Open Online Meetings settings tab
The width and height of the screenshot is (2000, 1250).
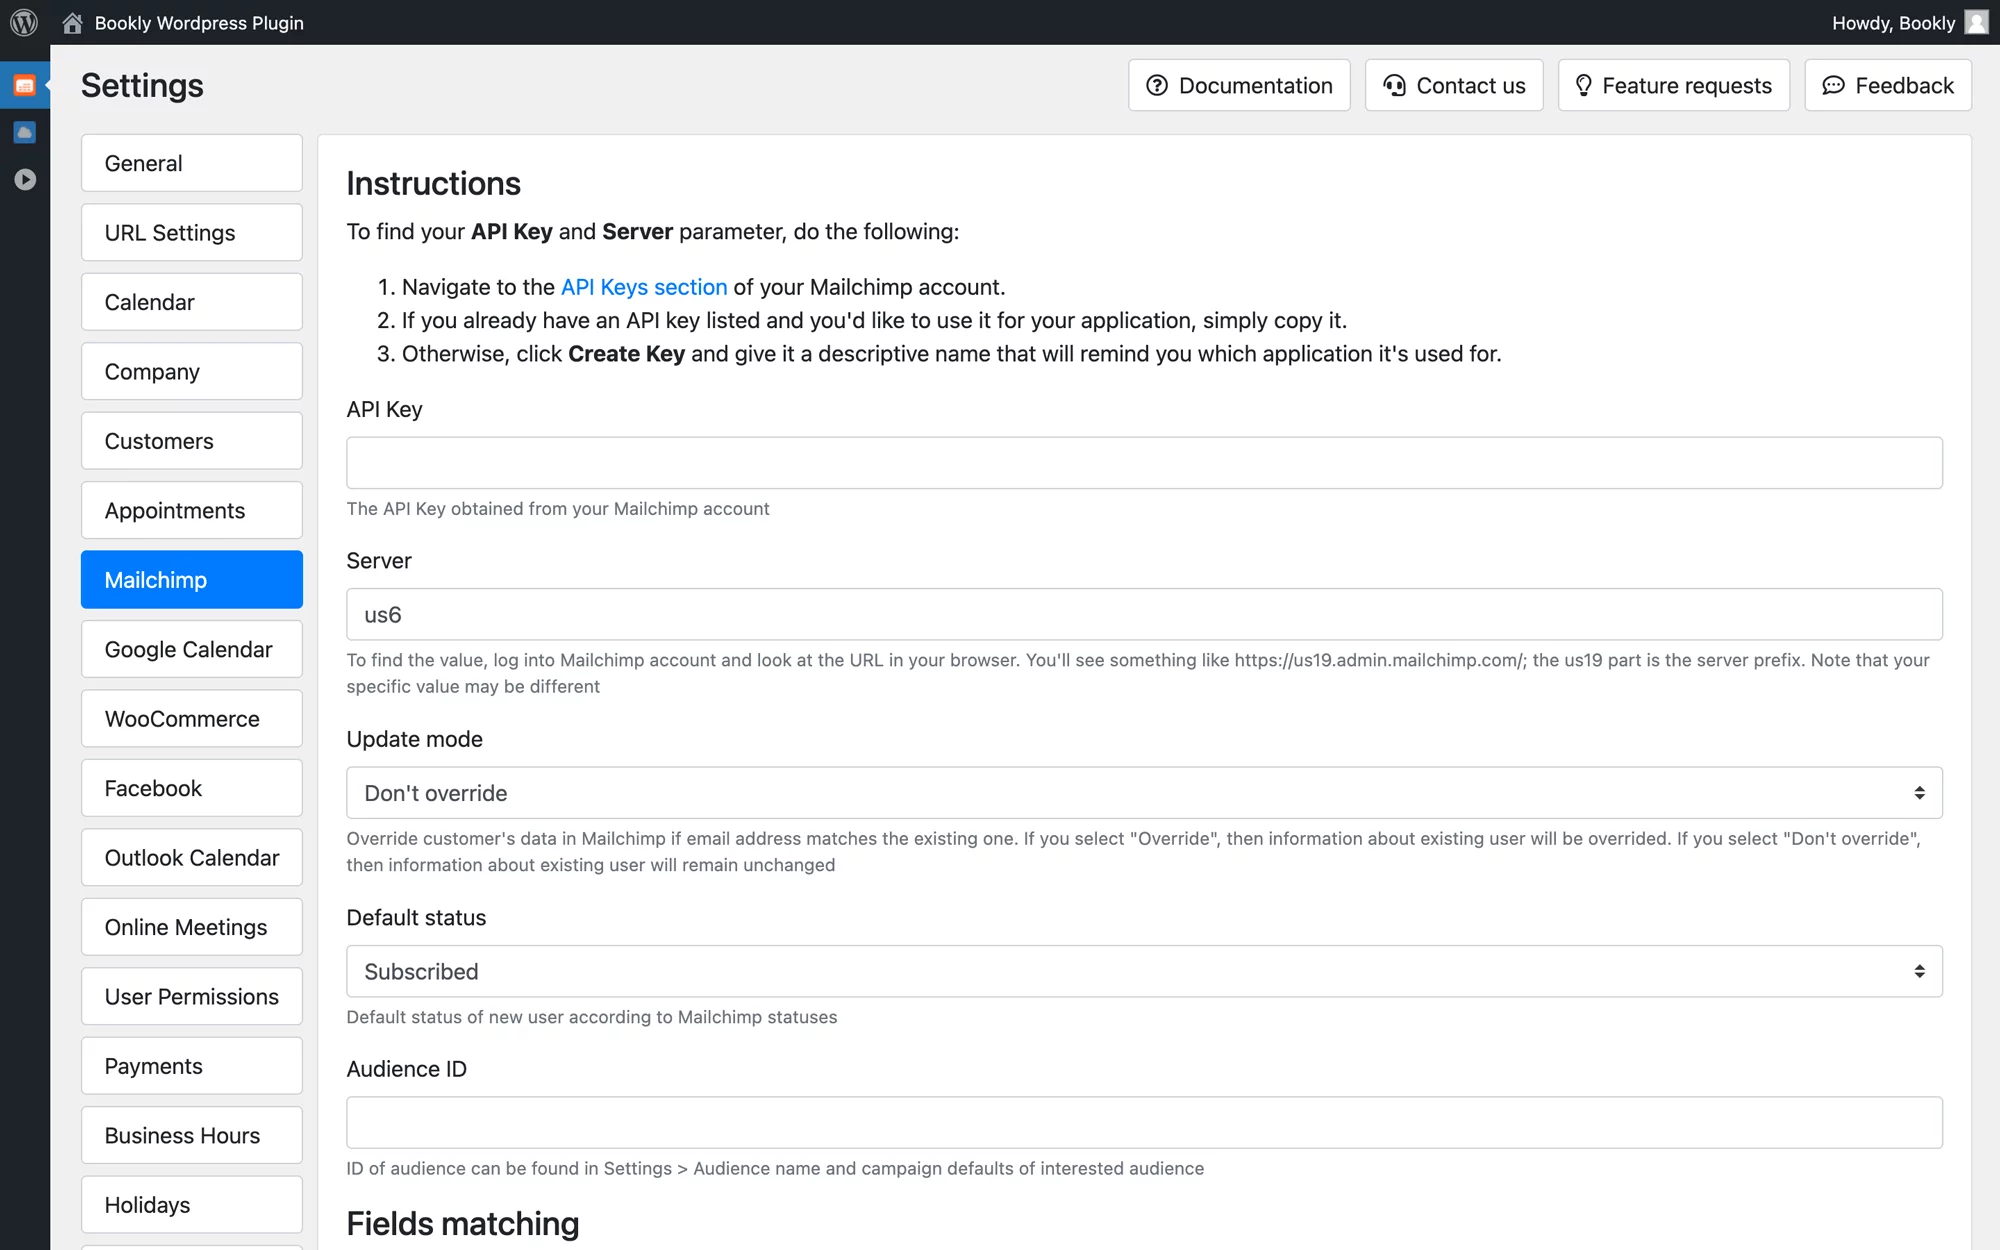(x=192, y=927)
